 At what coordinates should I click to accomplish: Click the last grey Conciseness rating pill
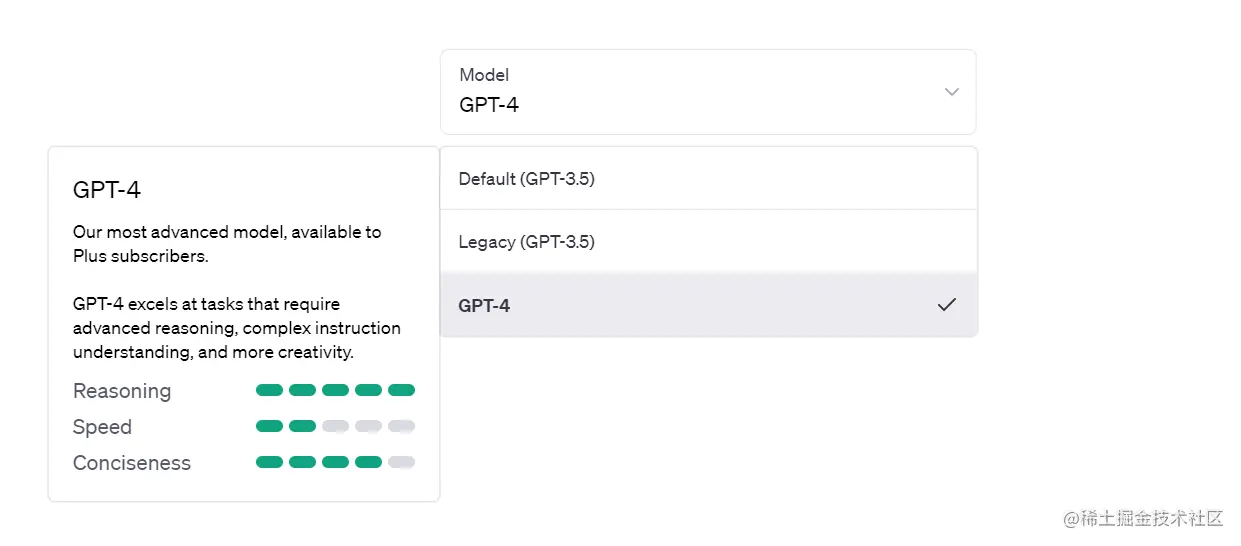(x=401, y=462)
